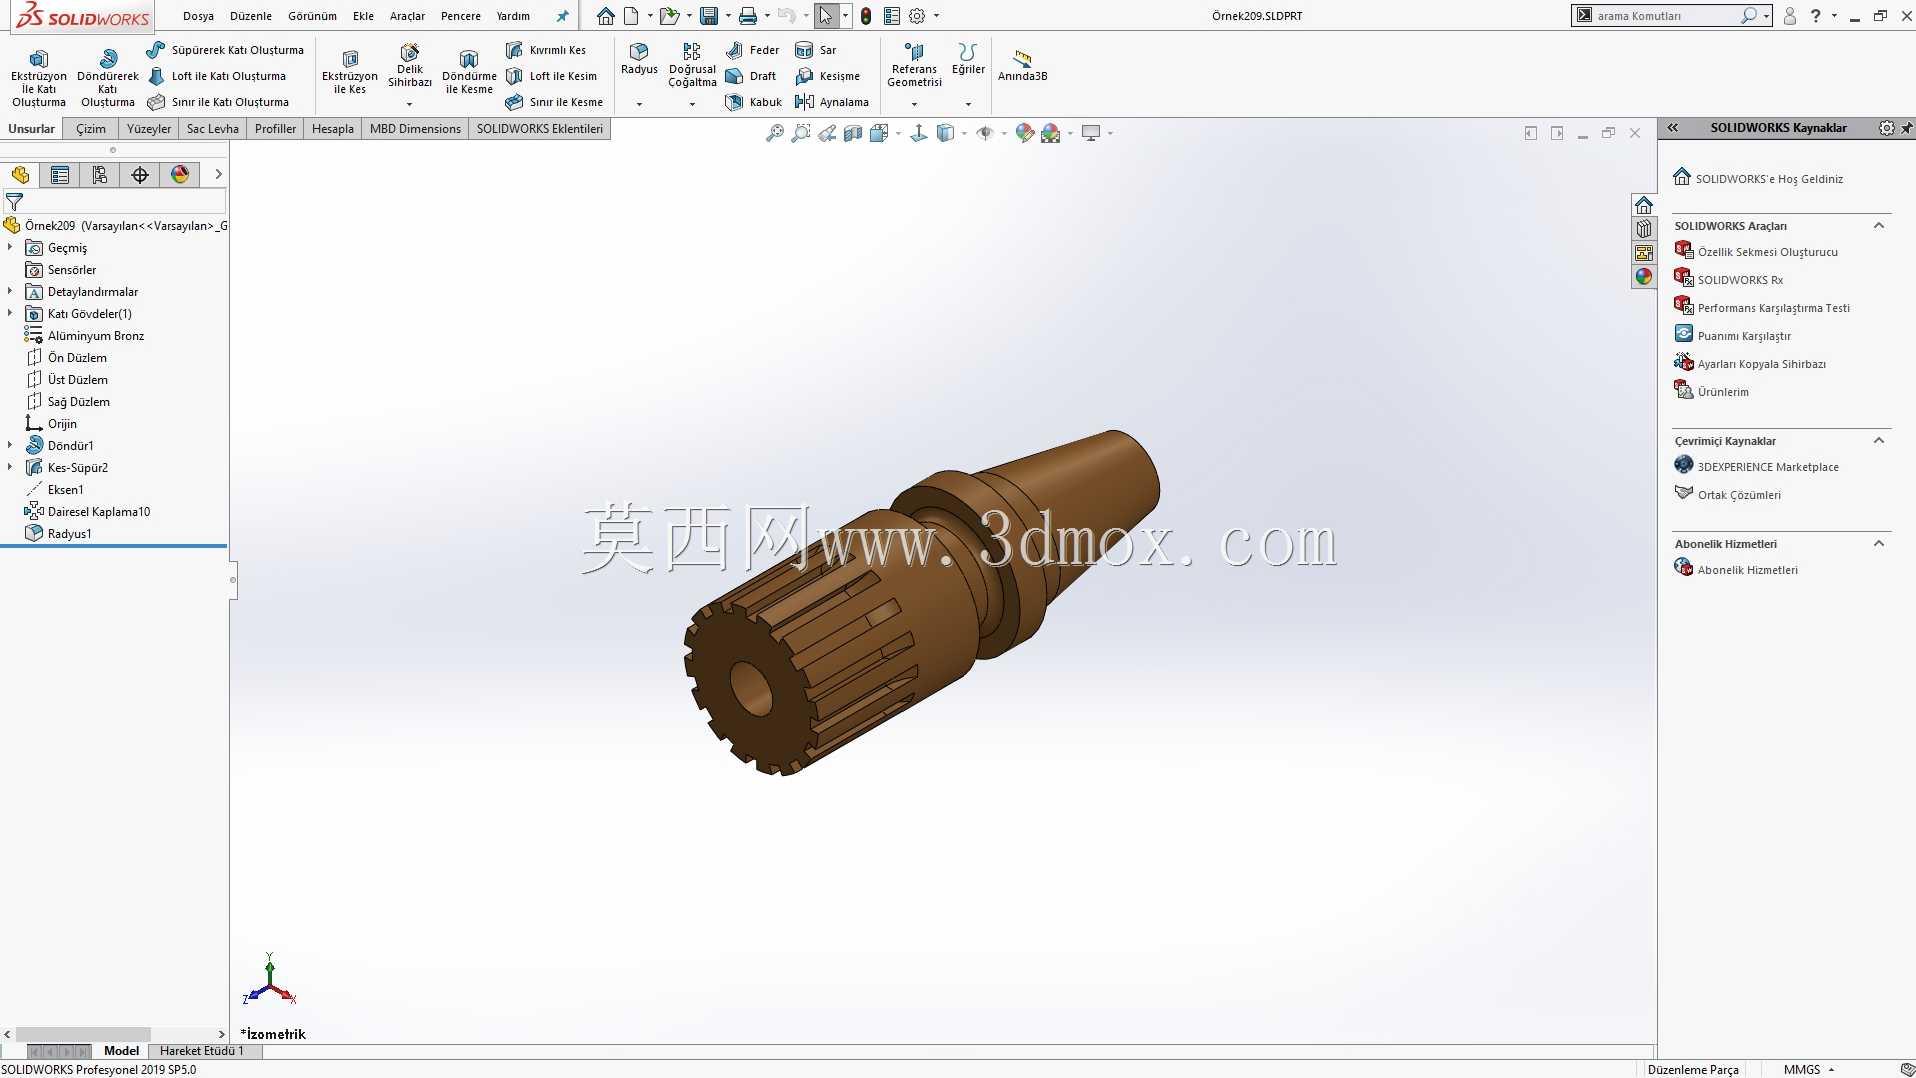Click Loft ile Katı Oluşturma tool

pos(217,76)
